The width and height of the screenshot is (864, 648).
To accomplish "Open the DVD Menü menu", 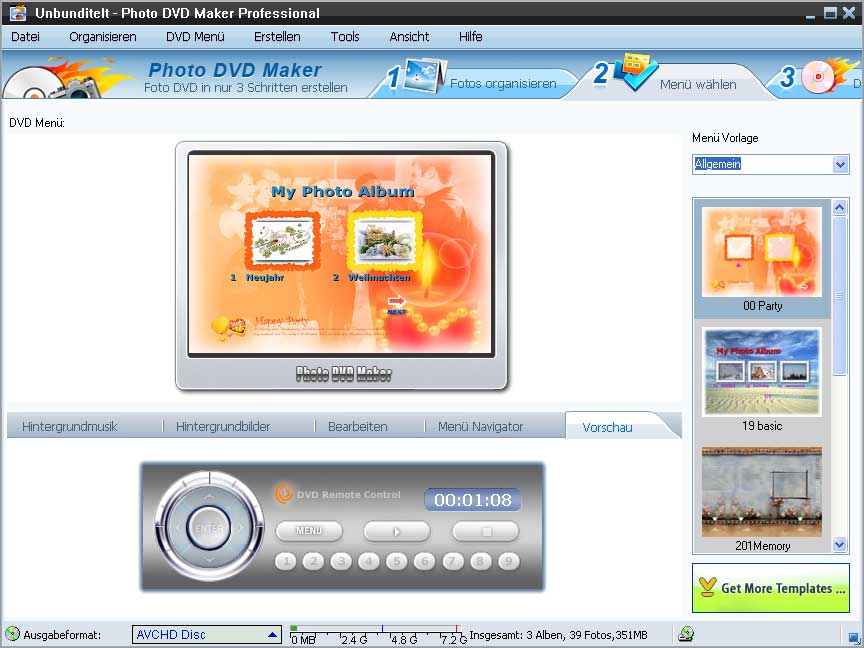I will [x=196, y=37].
